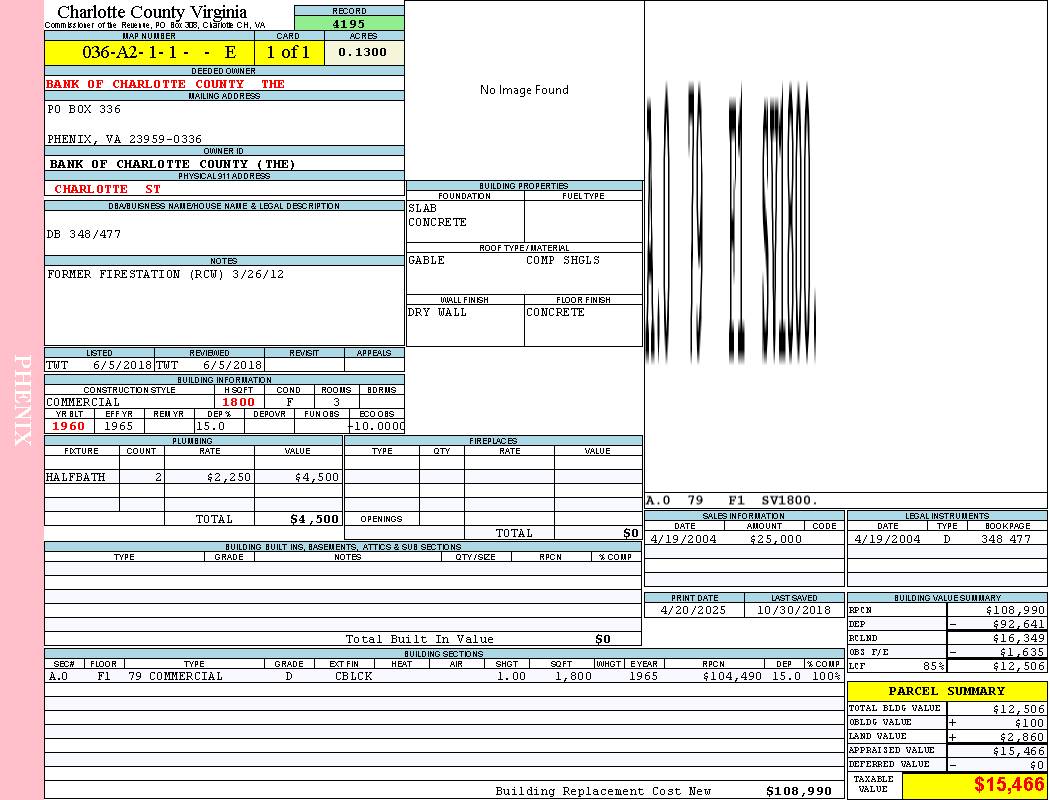Click the reviewed date TWT 6/5/2018
Image resolution: width=1050 pixels, height=800 pixels.
209,365
